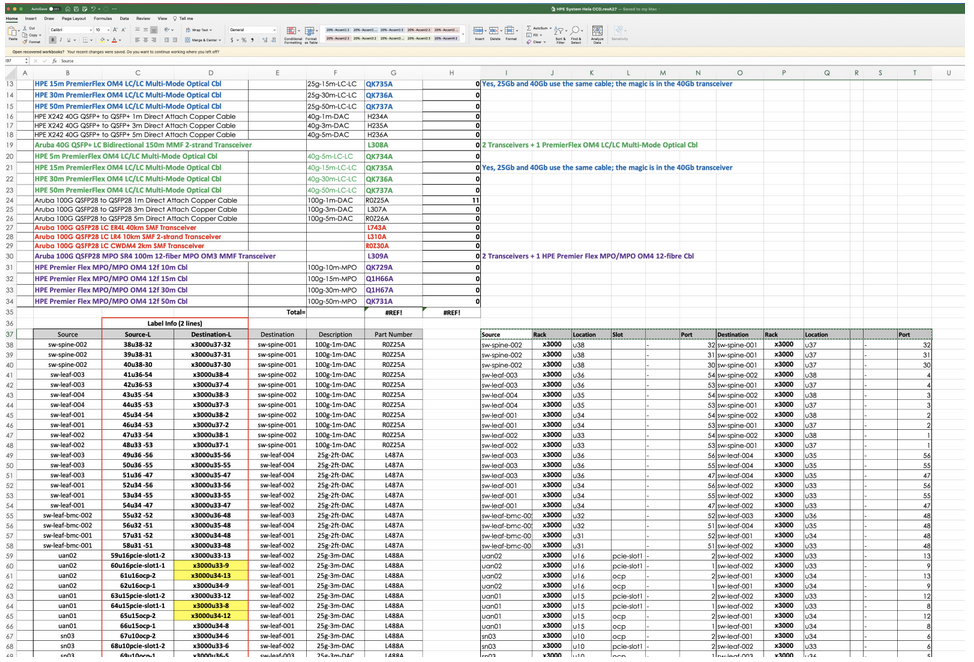Click the Wrap Text button
This screenshot has width=974, height=662.
point(199,30)
